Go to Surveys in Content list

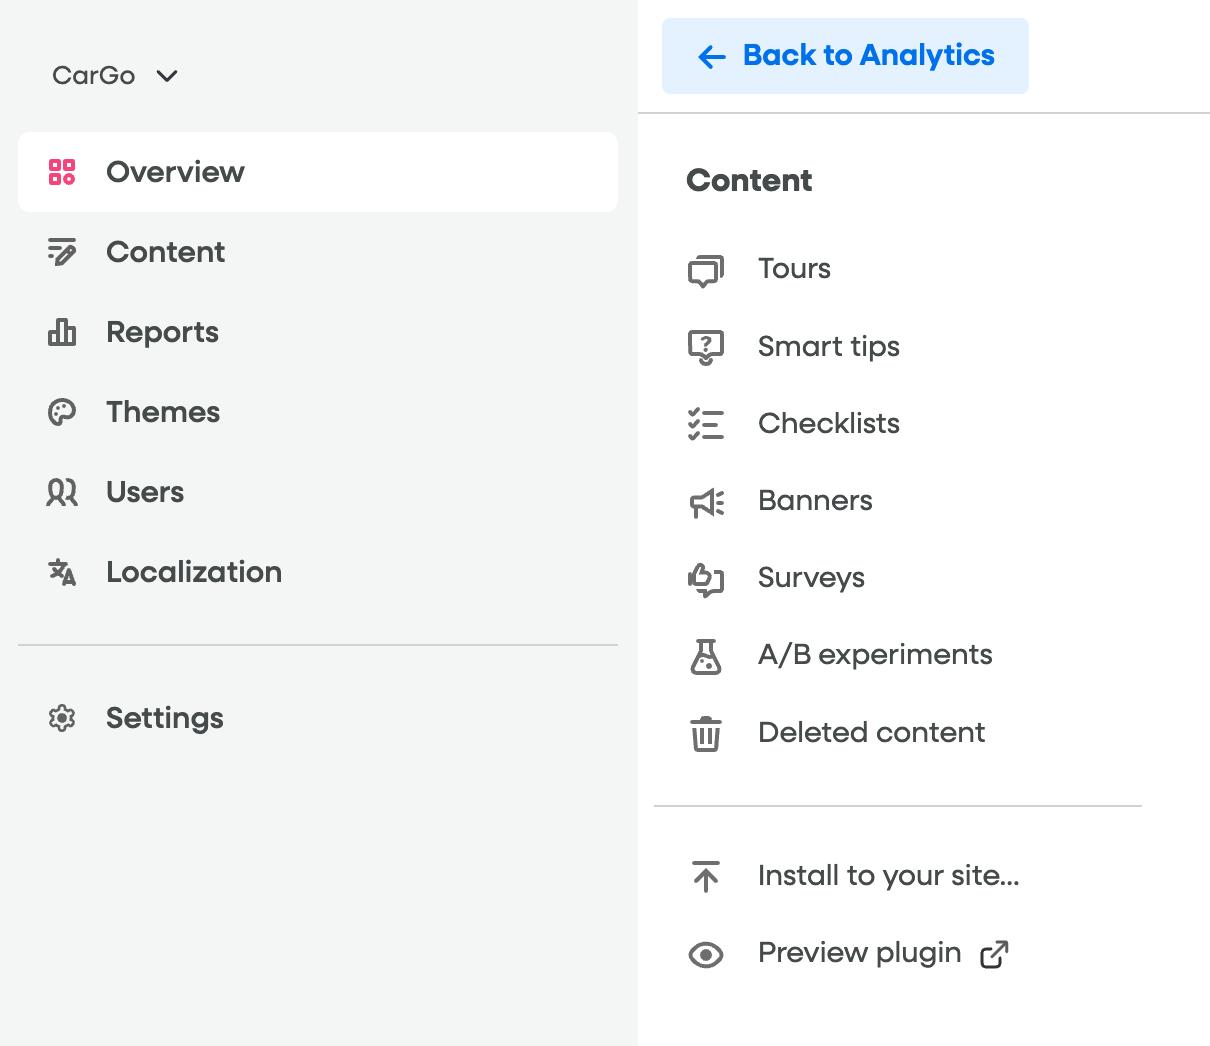click(811, 578)
